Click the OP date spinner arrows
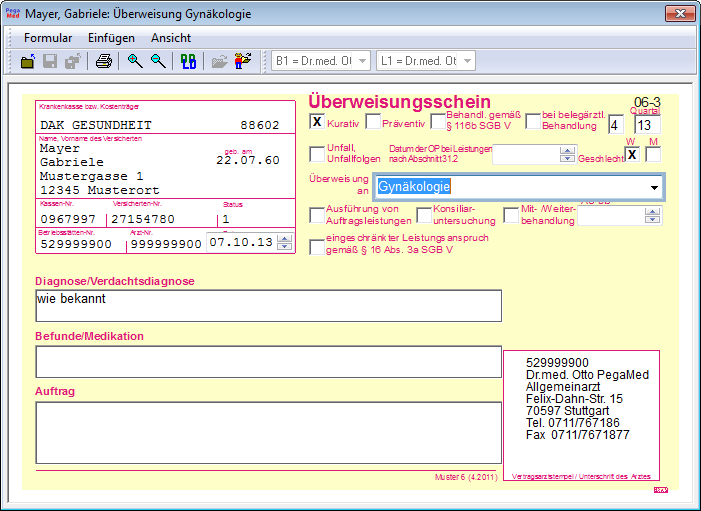The image size is (701, 511). [568, 154]
